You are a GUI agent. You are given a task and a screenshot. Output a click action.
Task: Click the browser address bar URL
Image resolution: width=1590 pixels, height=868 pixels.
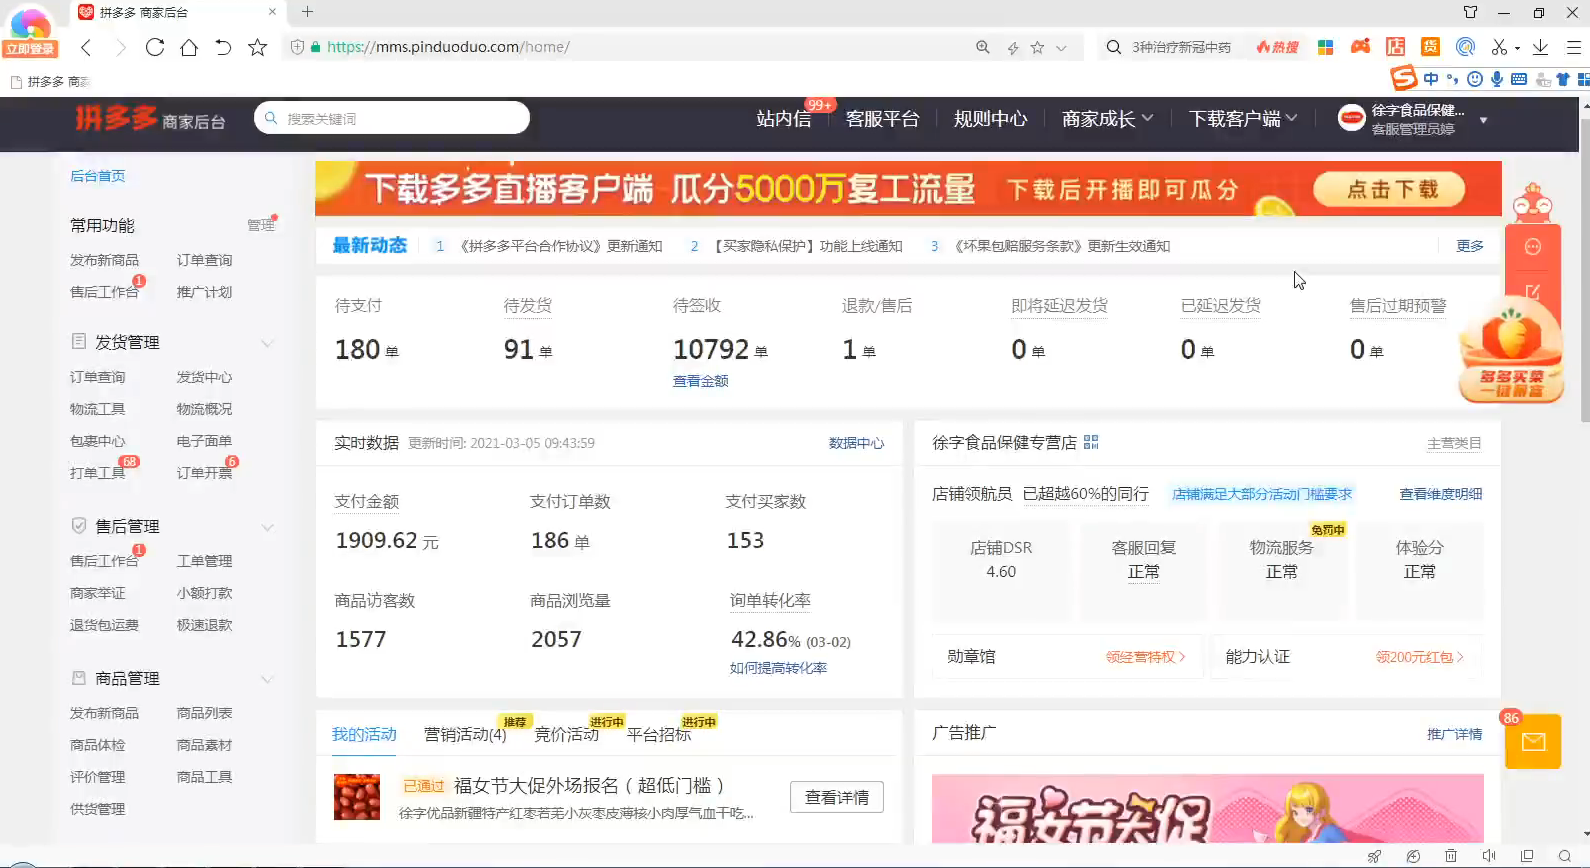pyautogui.click(x=448, y=47)
